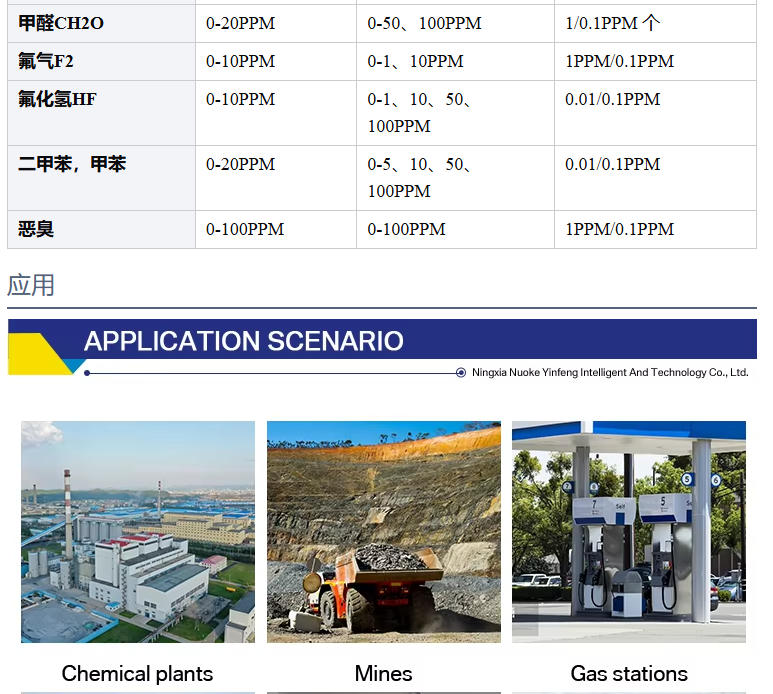The height and width of the screenshot is (694, 773).
Task: Click the Ningxia Nuoke Yinfeng company text
Action: click(x=610, y=372)
